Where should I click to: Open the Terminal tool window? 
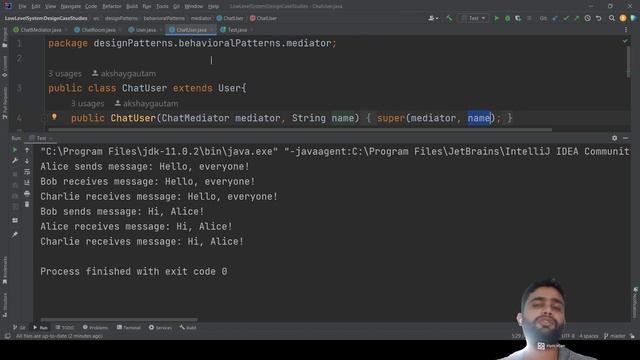coord(129,328)
